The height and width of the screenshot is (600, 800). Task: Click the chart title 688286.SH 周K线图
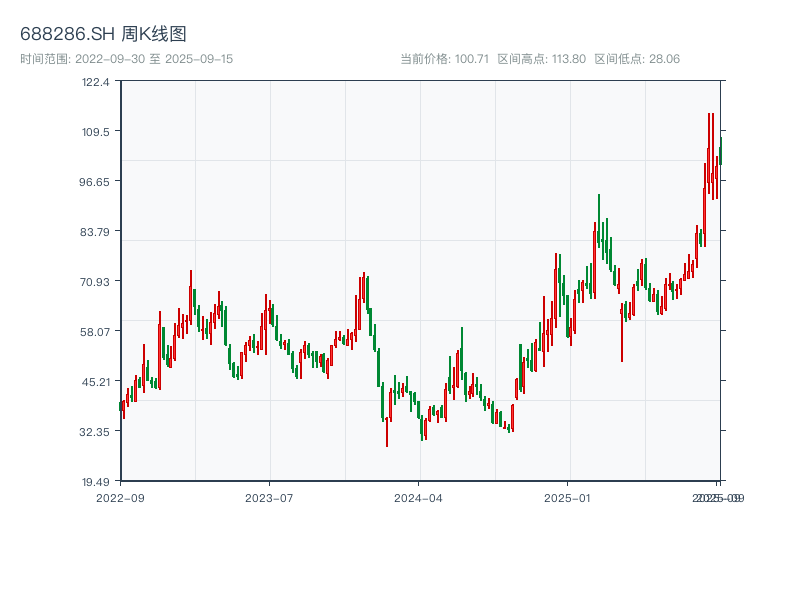coord(103,34)
